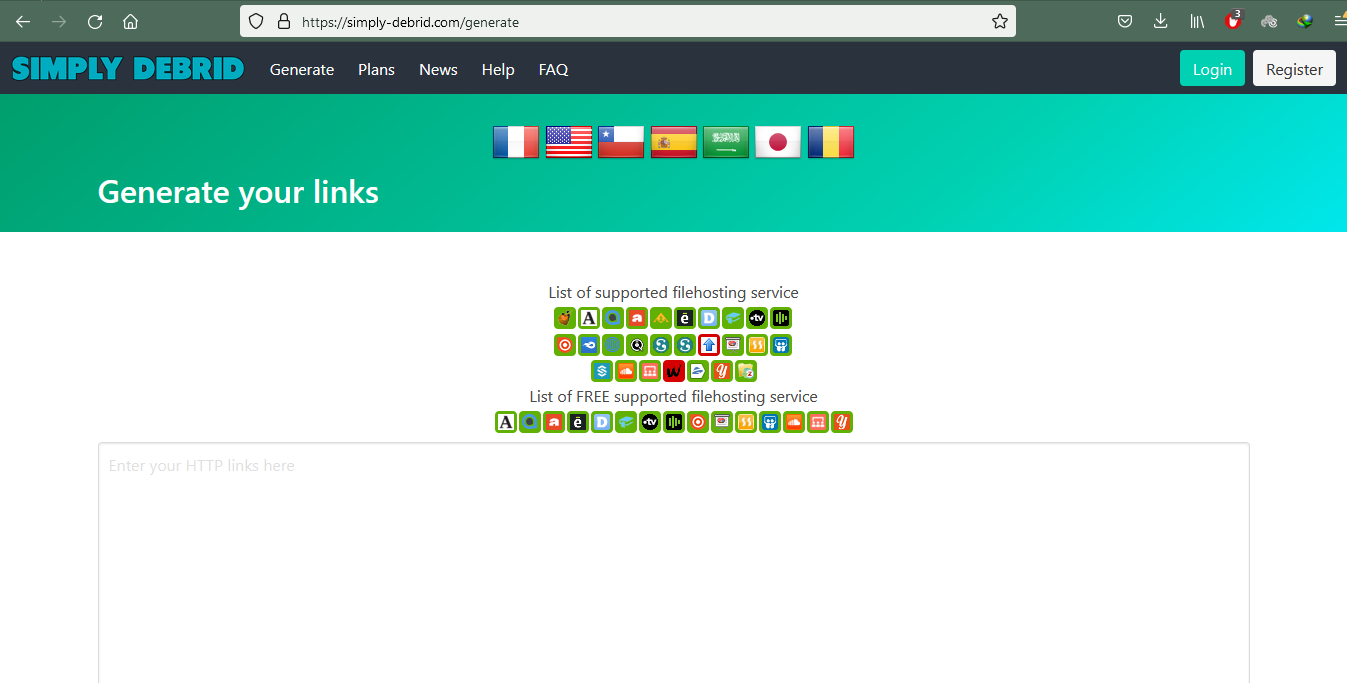Screen dimensions: 1347x683
Task: Select the French flag language
Action: point(516,142)
